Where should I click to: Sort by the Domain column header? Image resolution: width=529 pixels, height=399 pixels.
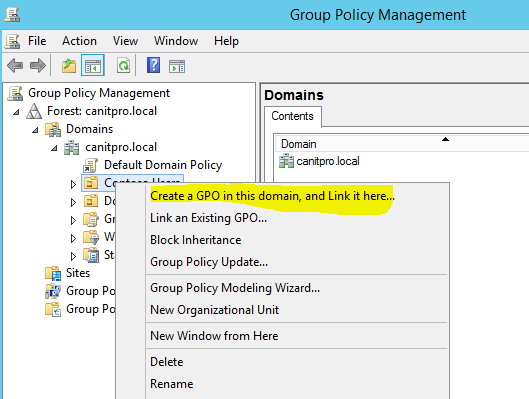point(401,144)
